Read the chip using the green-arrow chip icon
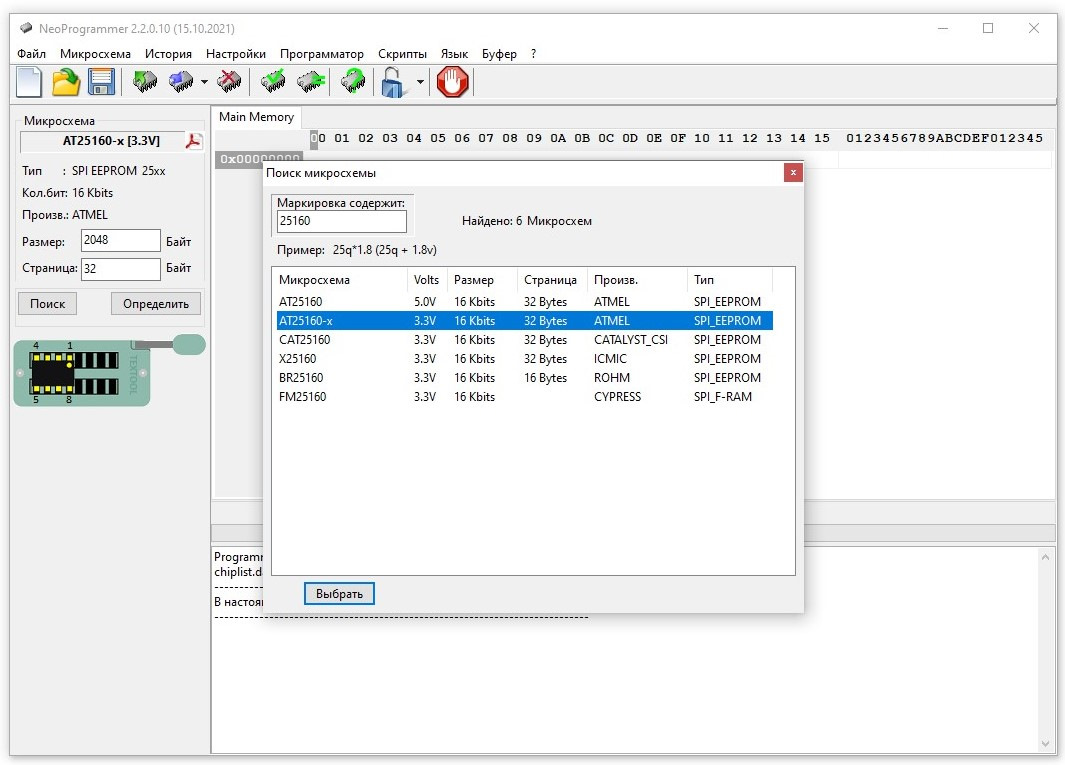Screen dimensions: 1065x765 pos(145,82)
